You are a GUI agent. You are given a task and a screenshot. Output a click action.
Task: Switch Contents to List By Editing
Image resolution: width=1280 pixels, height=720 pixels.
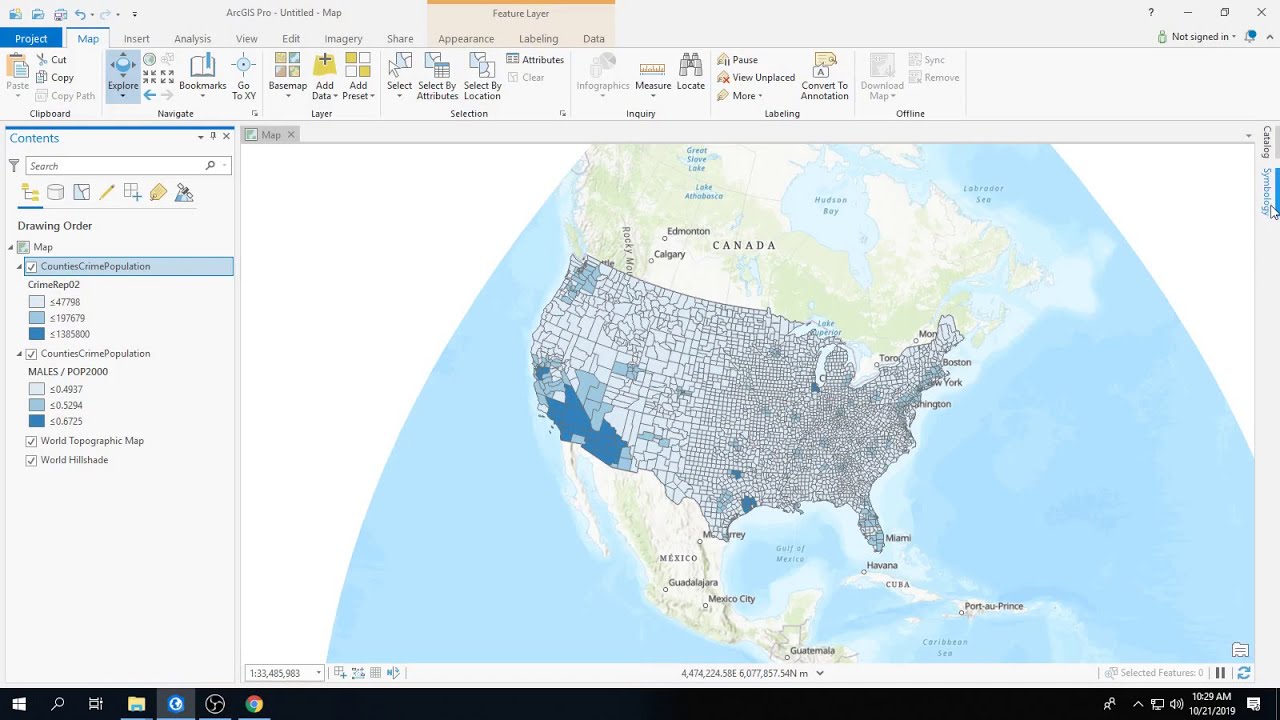pyautogui.click(x=107, y=192)
